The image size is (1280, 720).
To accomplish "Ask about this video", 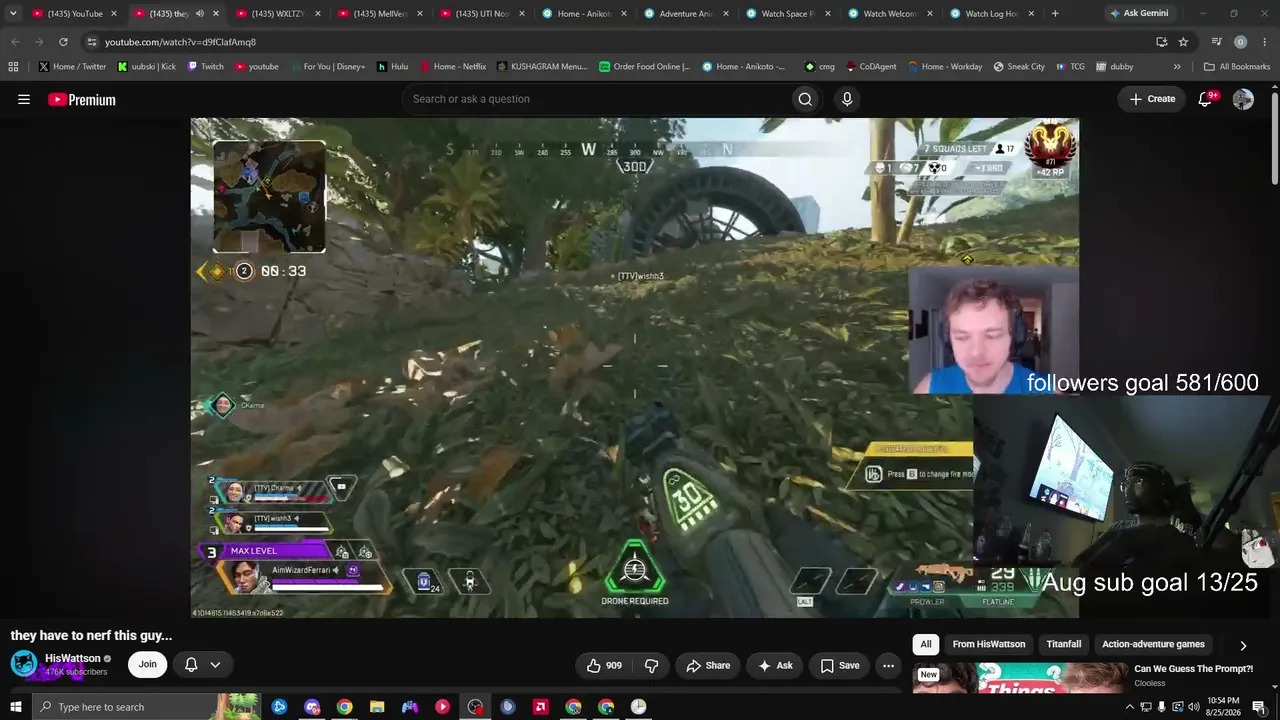I will click(775, 665).
